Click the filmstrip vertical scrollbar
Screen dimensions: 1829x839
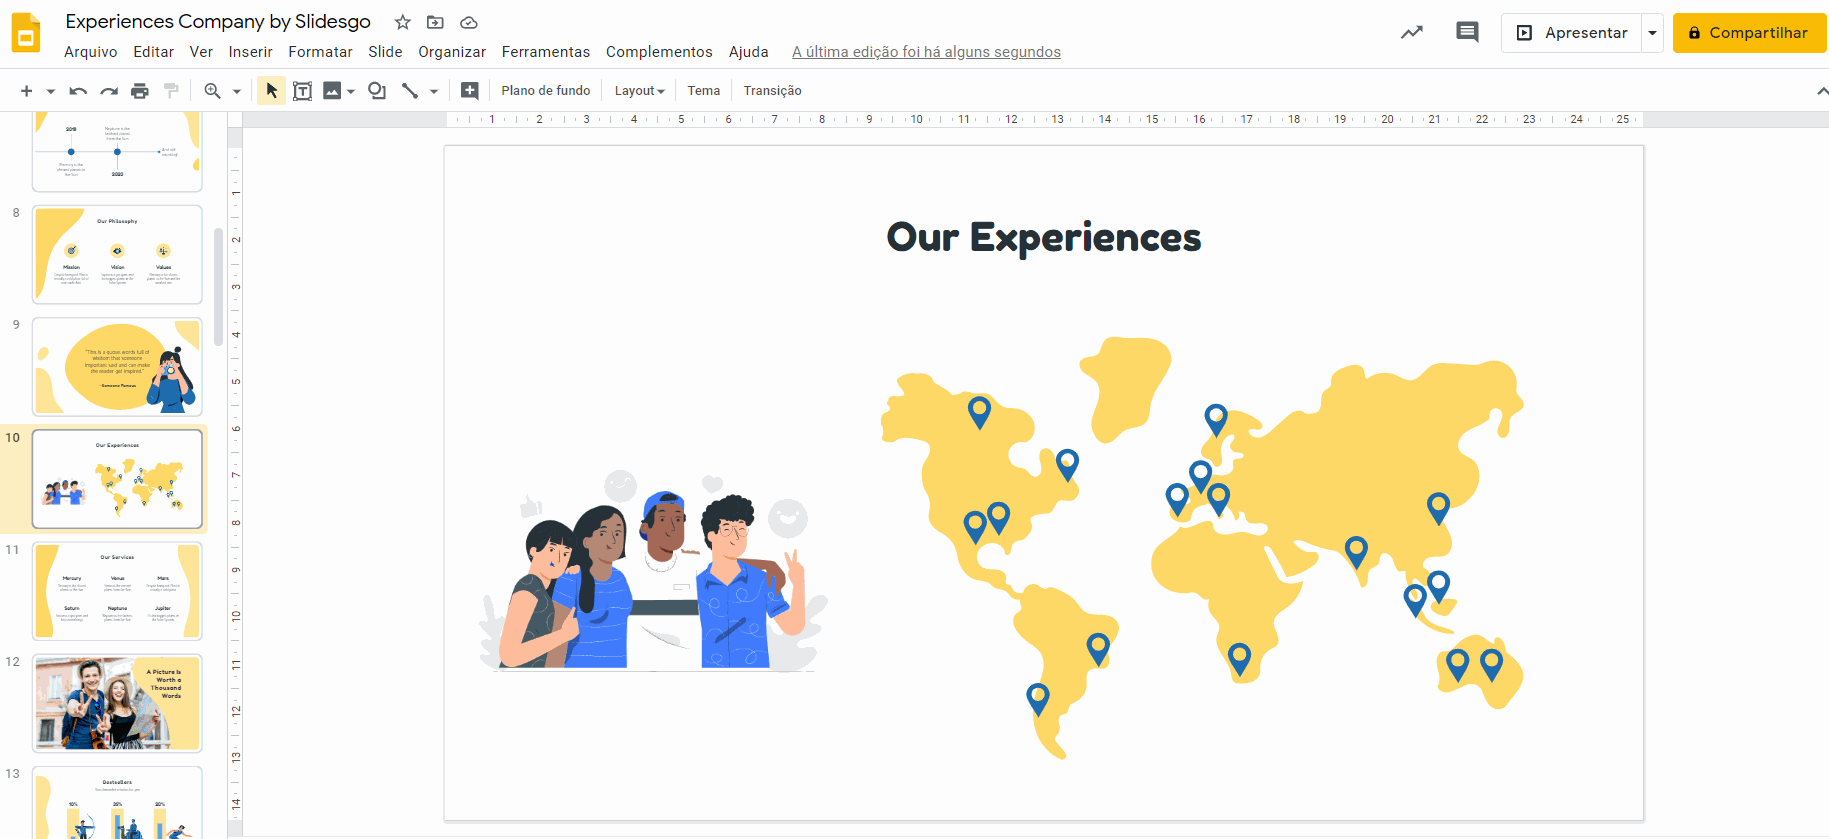(218, 285)
